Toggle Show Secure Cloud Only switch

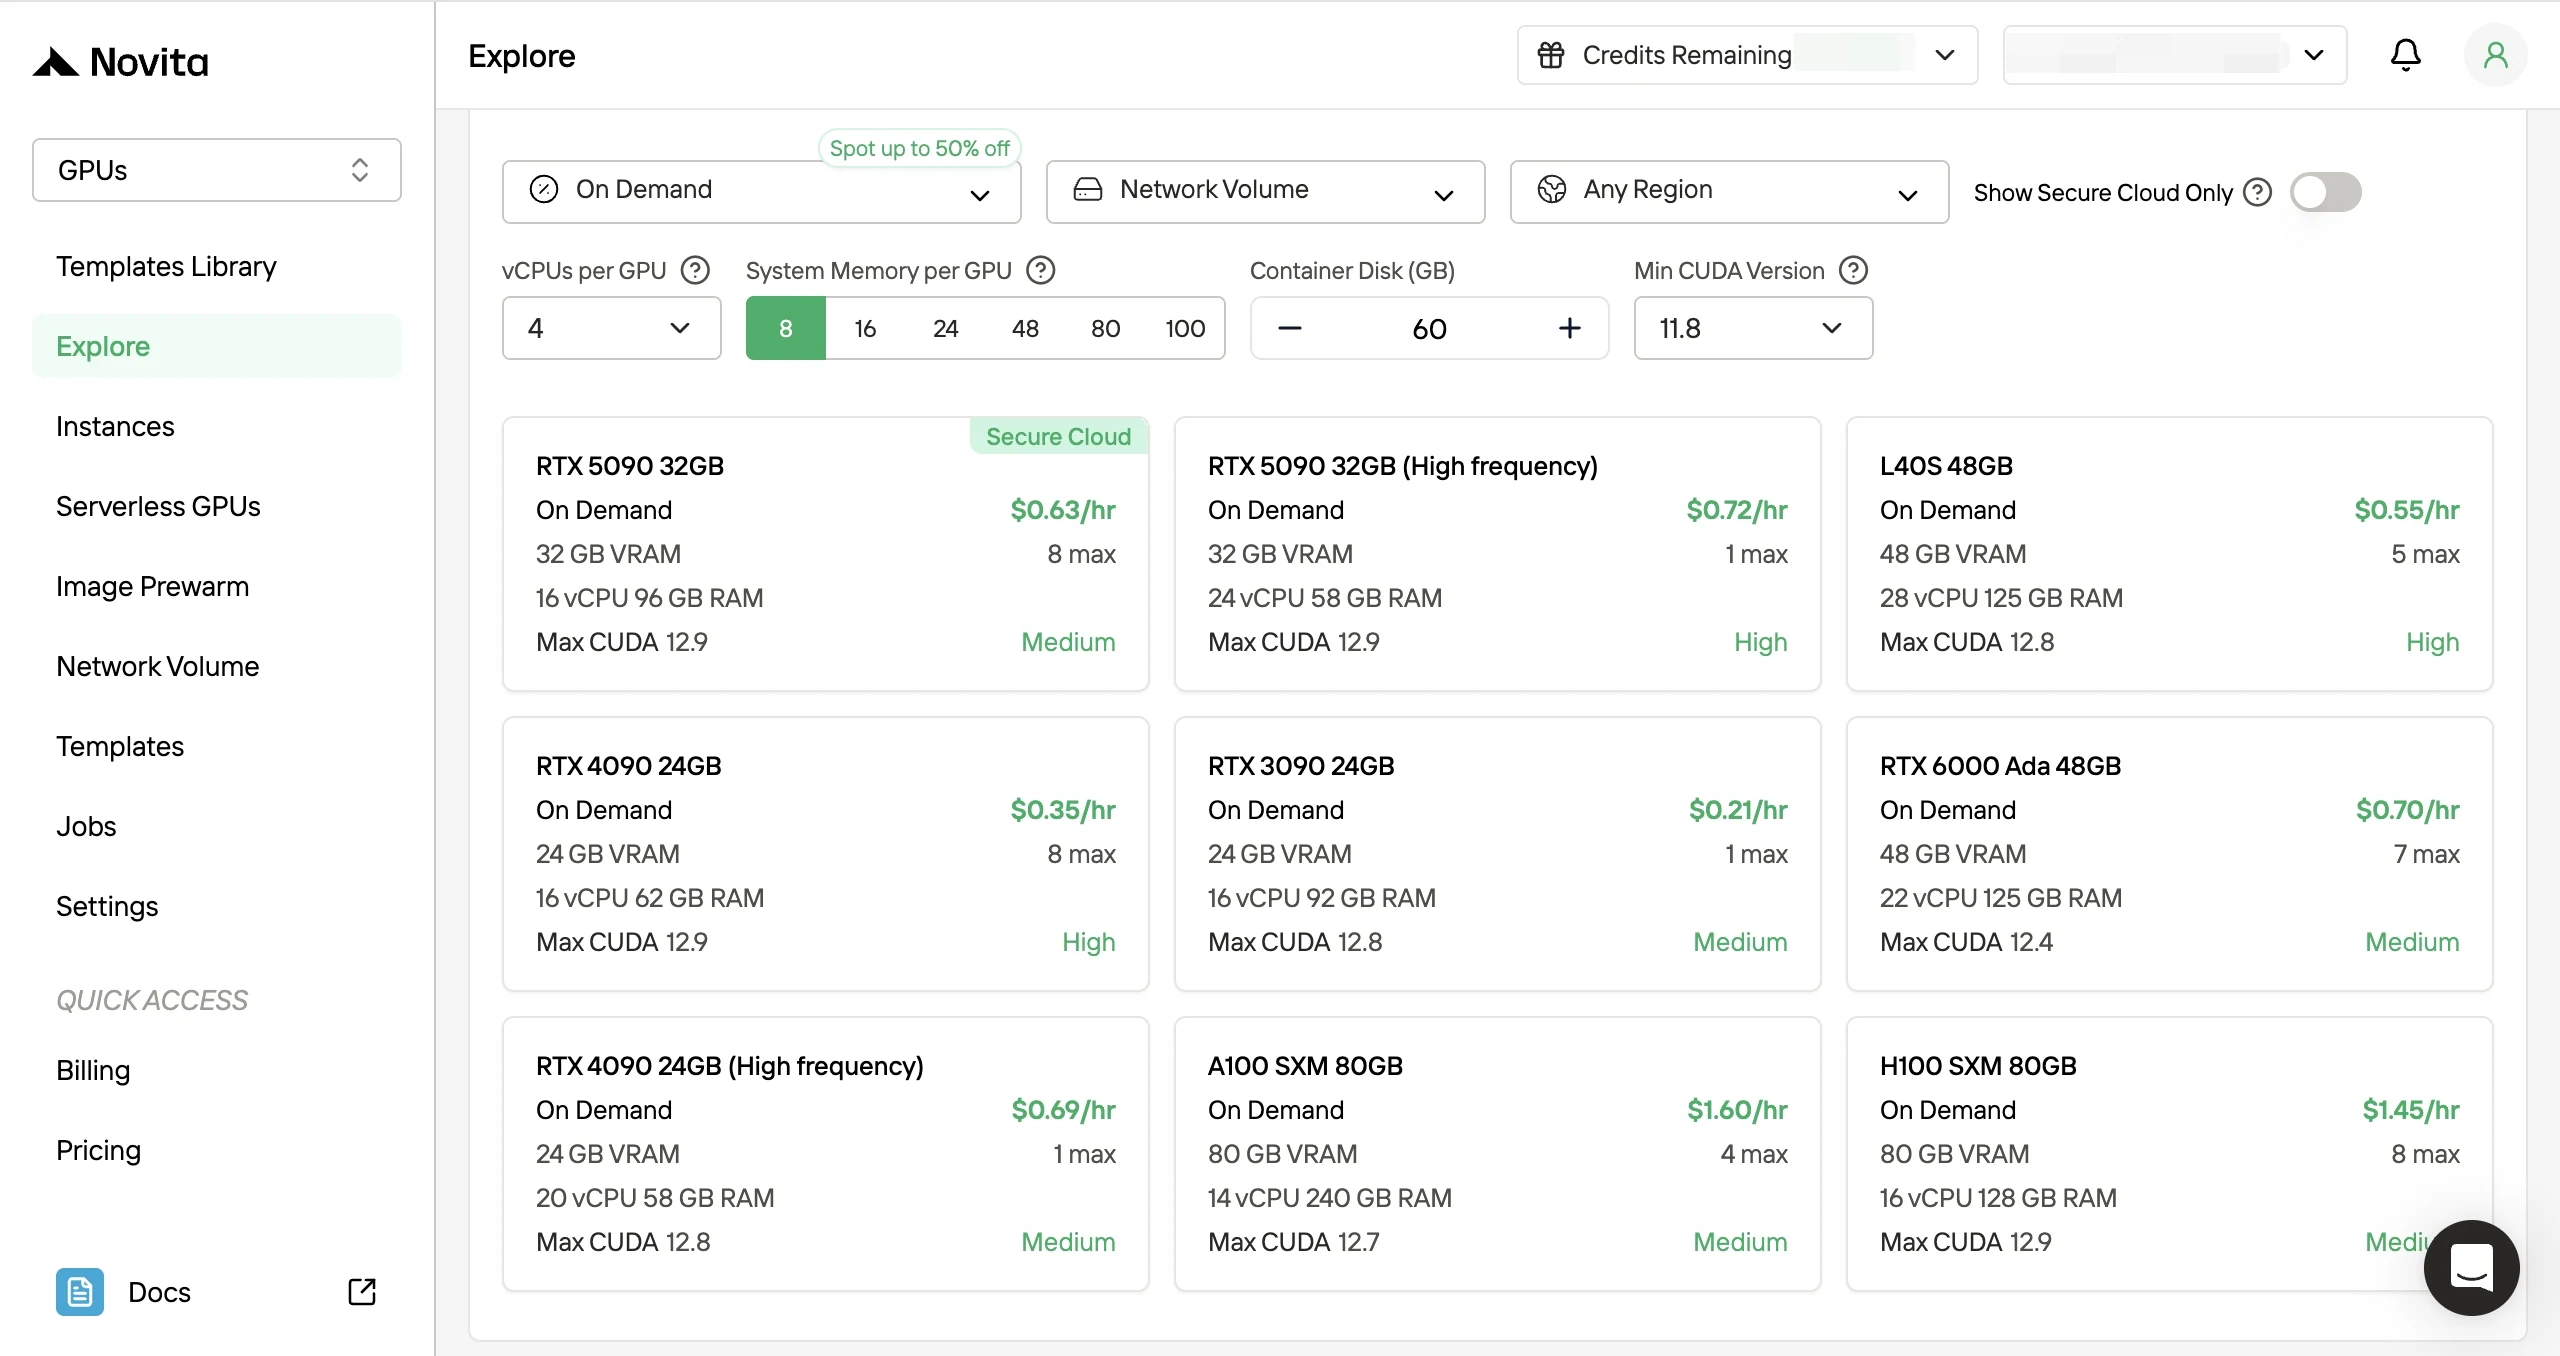pyautogui.click(x=2326, y=192)
